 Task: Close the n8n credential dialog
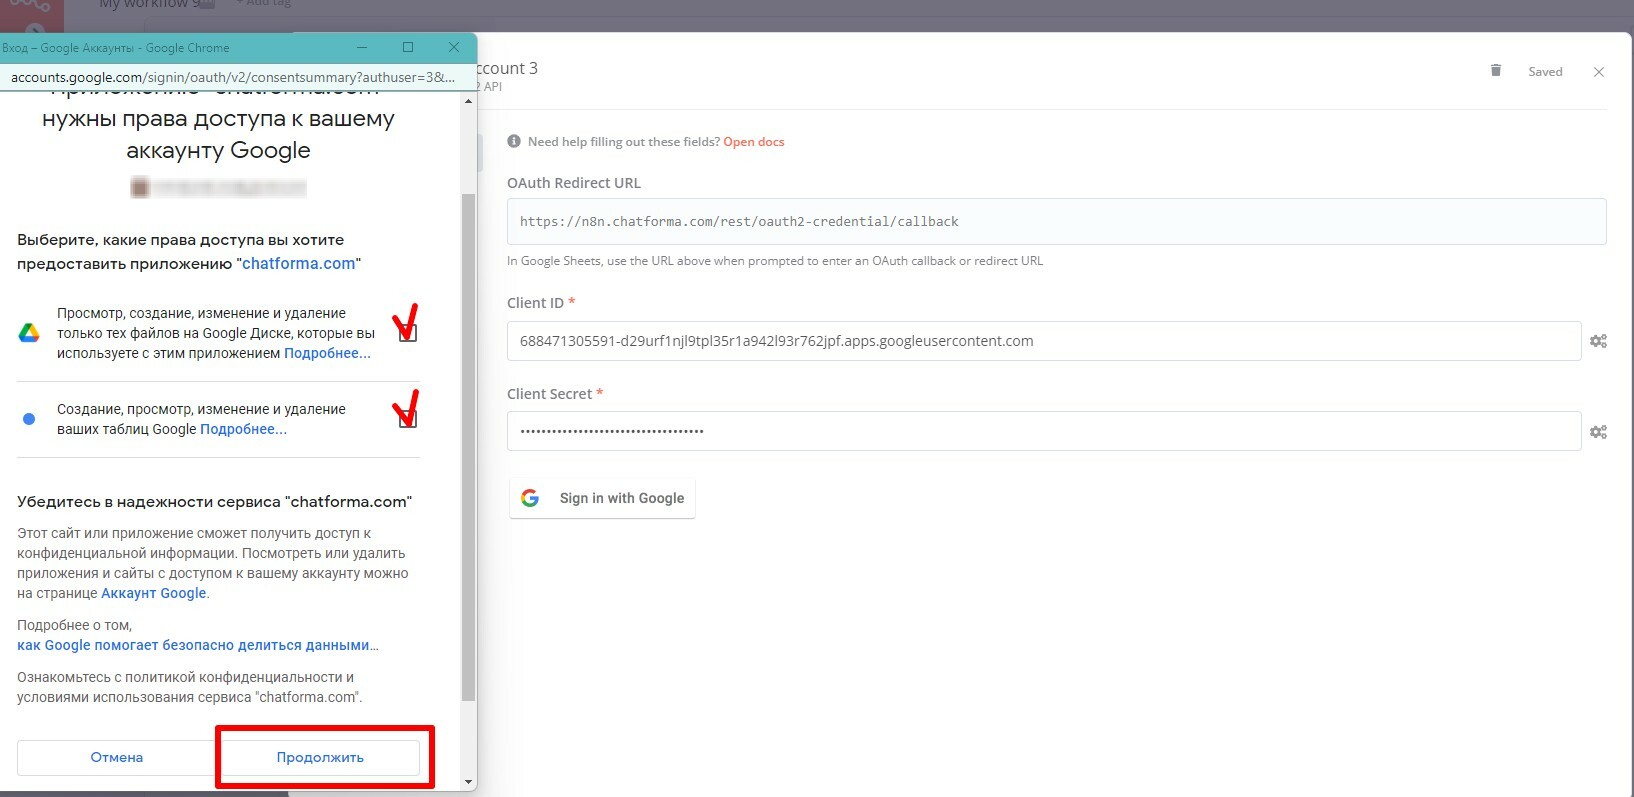pyautogui.click(x=1598, y=72)
